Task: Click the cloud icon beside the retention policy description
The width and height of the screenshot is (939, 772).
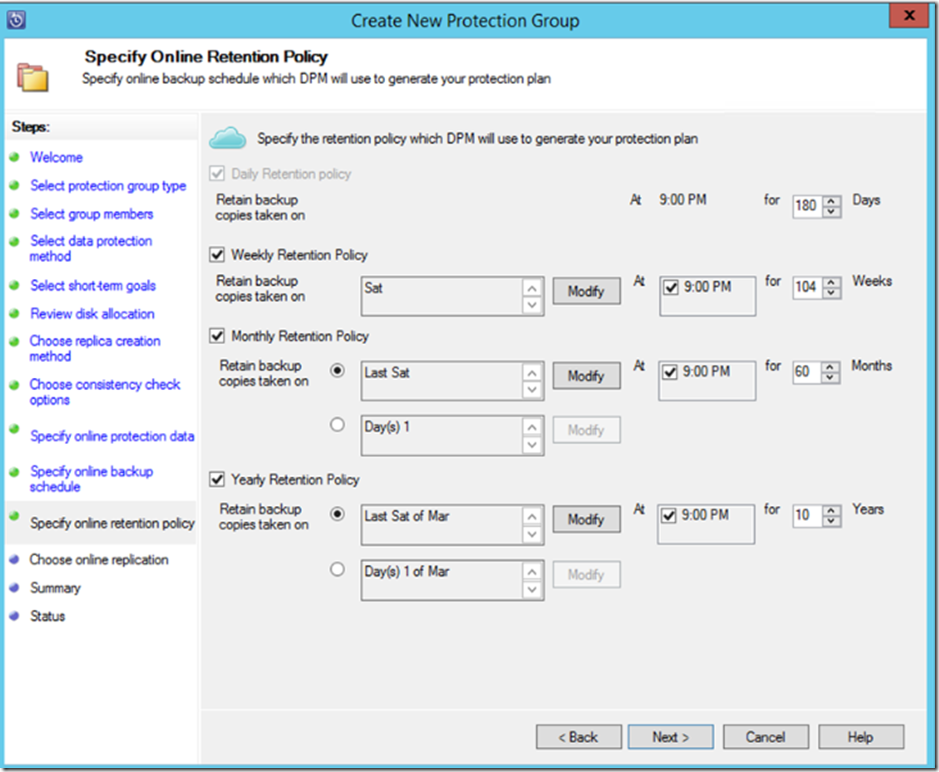Action: tap(228, 138)
